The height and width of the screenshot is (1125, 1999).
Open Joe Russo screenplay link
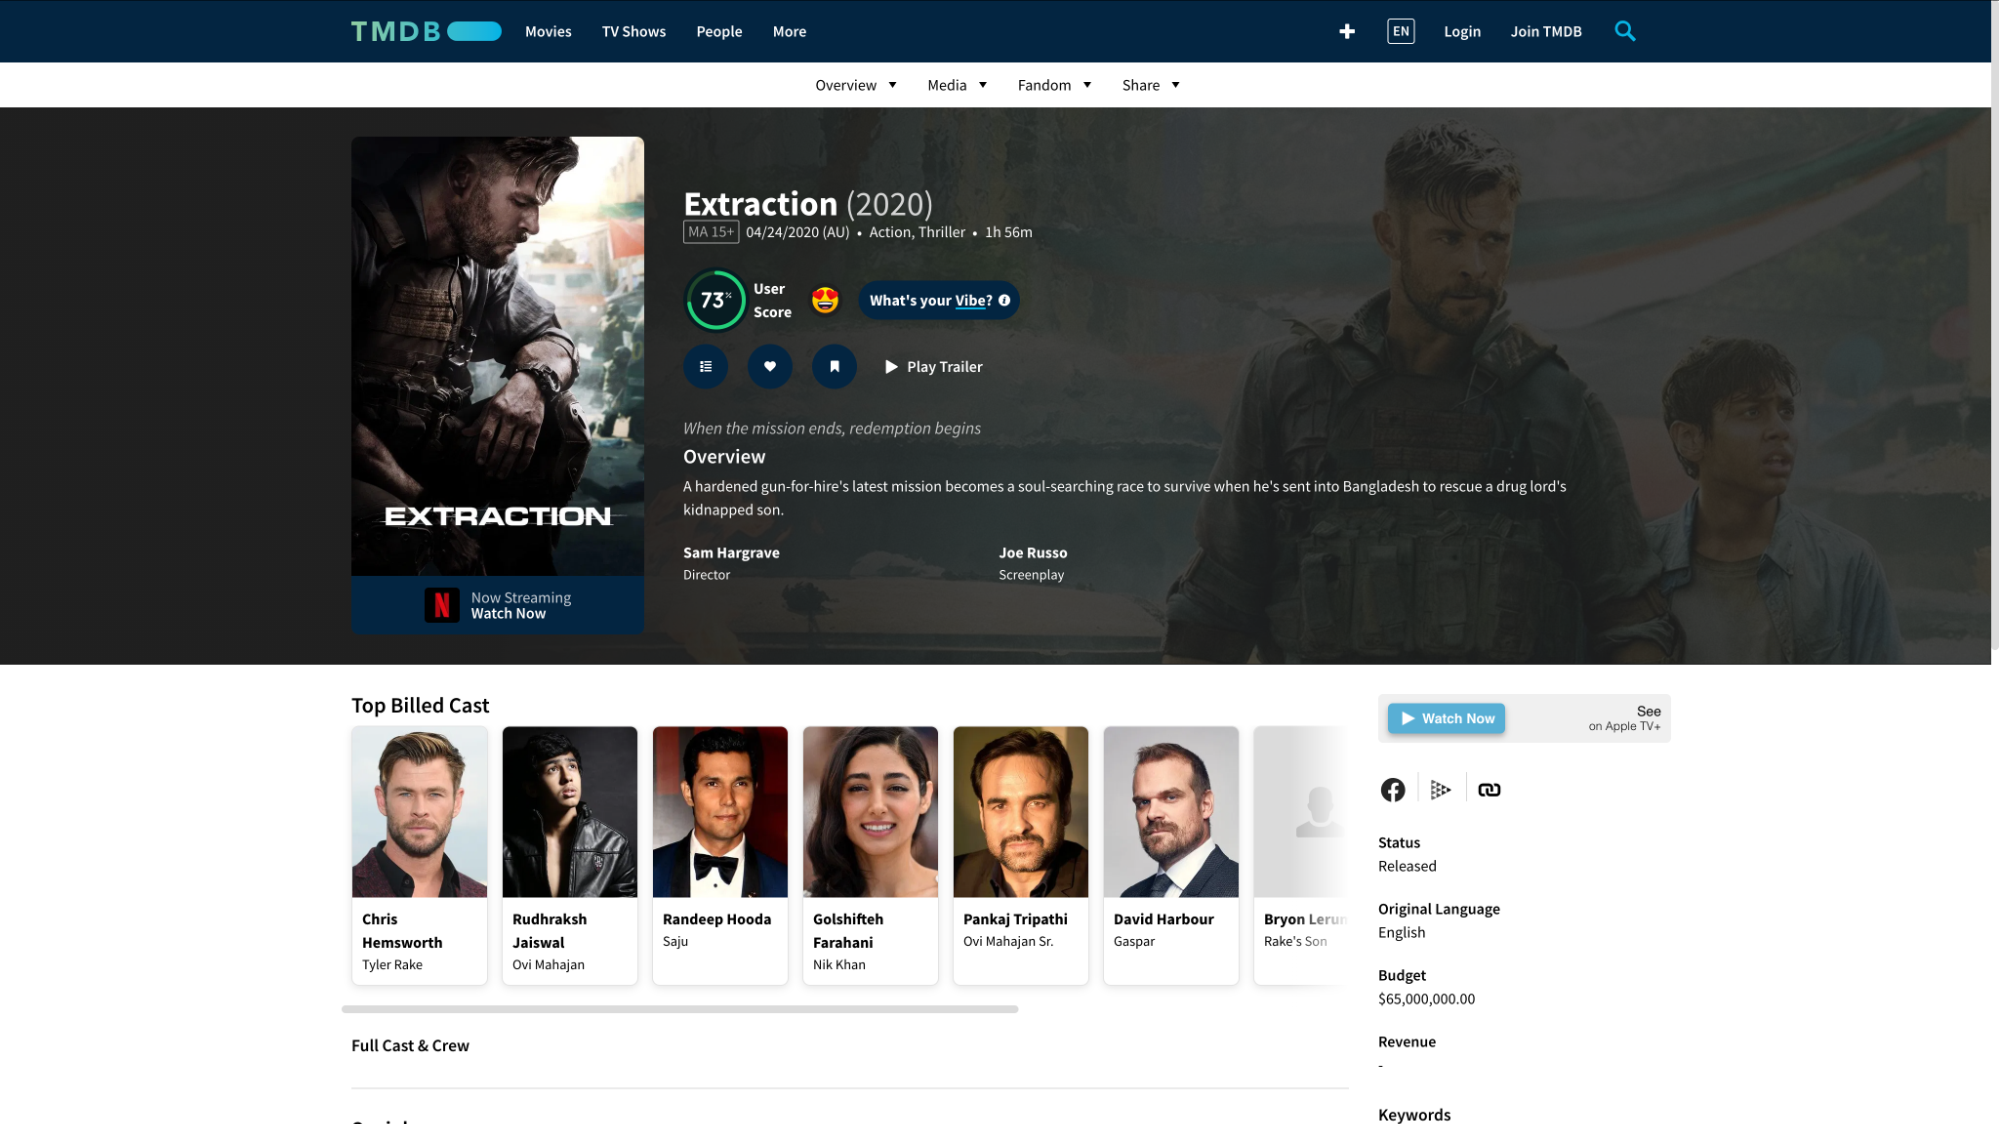coord(1033,552)
